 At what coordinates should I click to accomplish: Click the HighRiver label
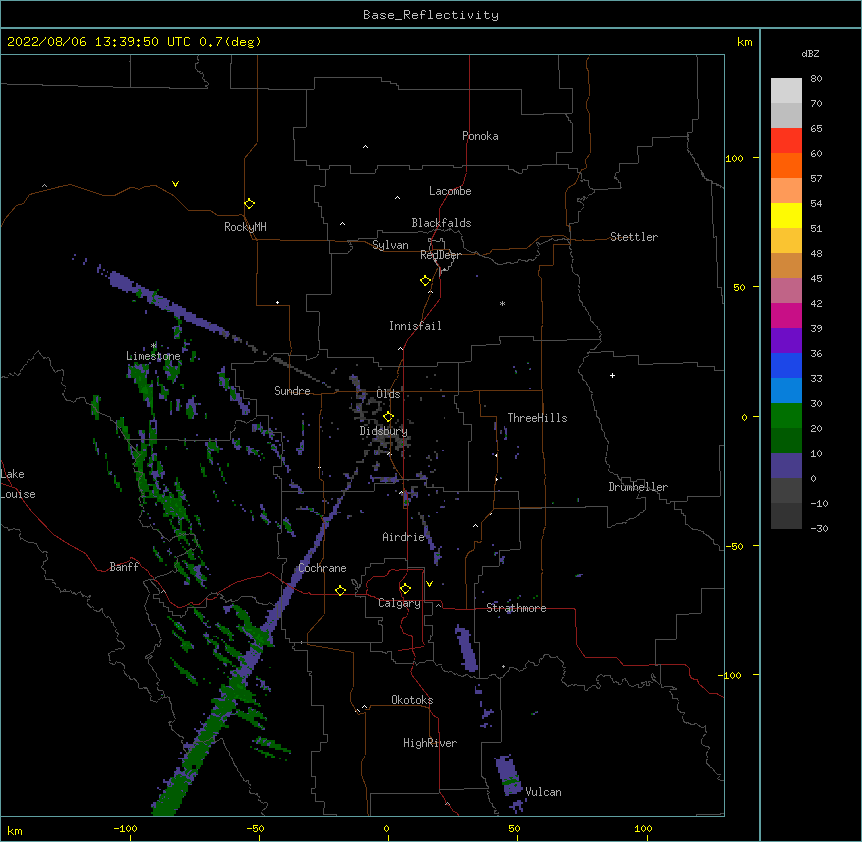[x=430, y=743]
